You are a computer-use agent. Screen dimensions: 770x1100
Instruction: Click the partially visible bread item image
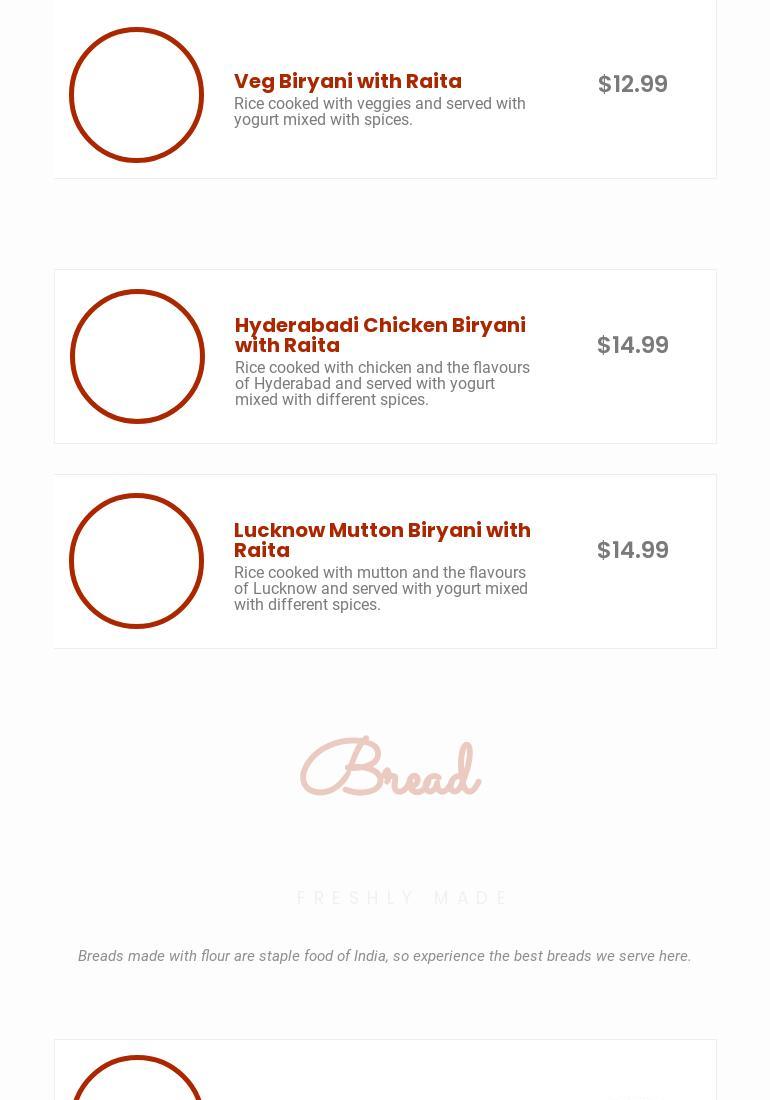[137, 1080]
